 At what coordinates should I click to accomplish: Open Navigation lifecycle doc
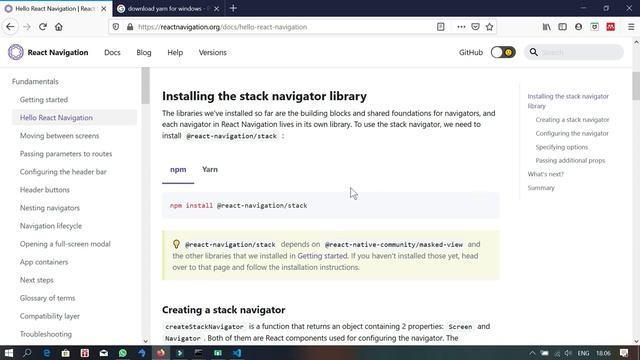tap(51, 226)
